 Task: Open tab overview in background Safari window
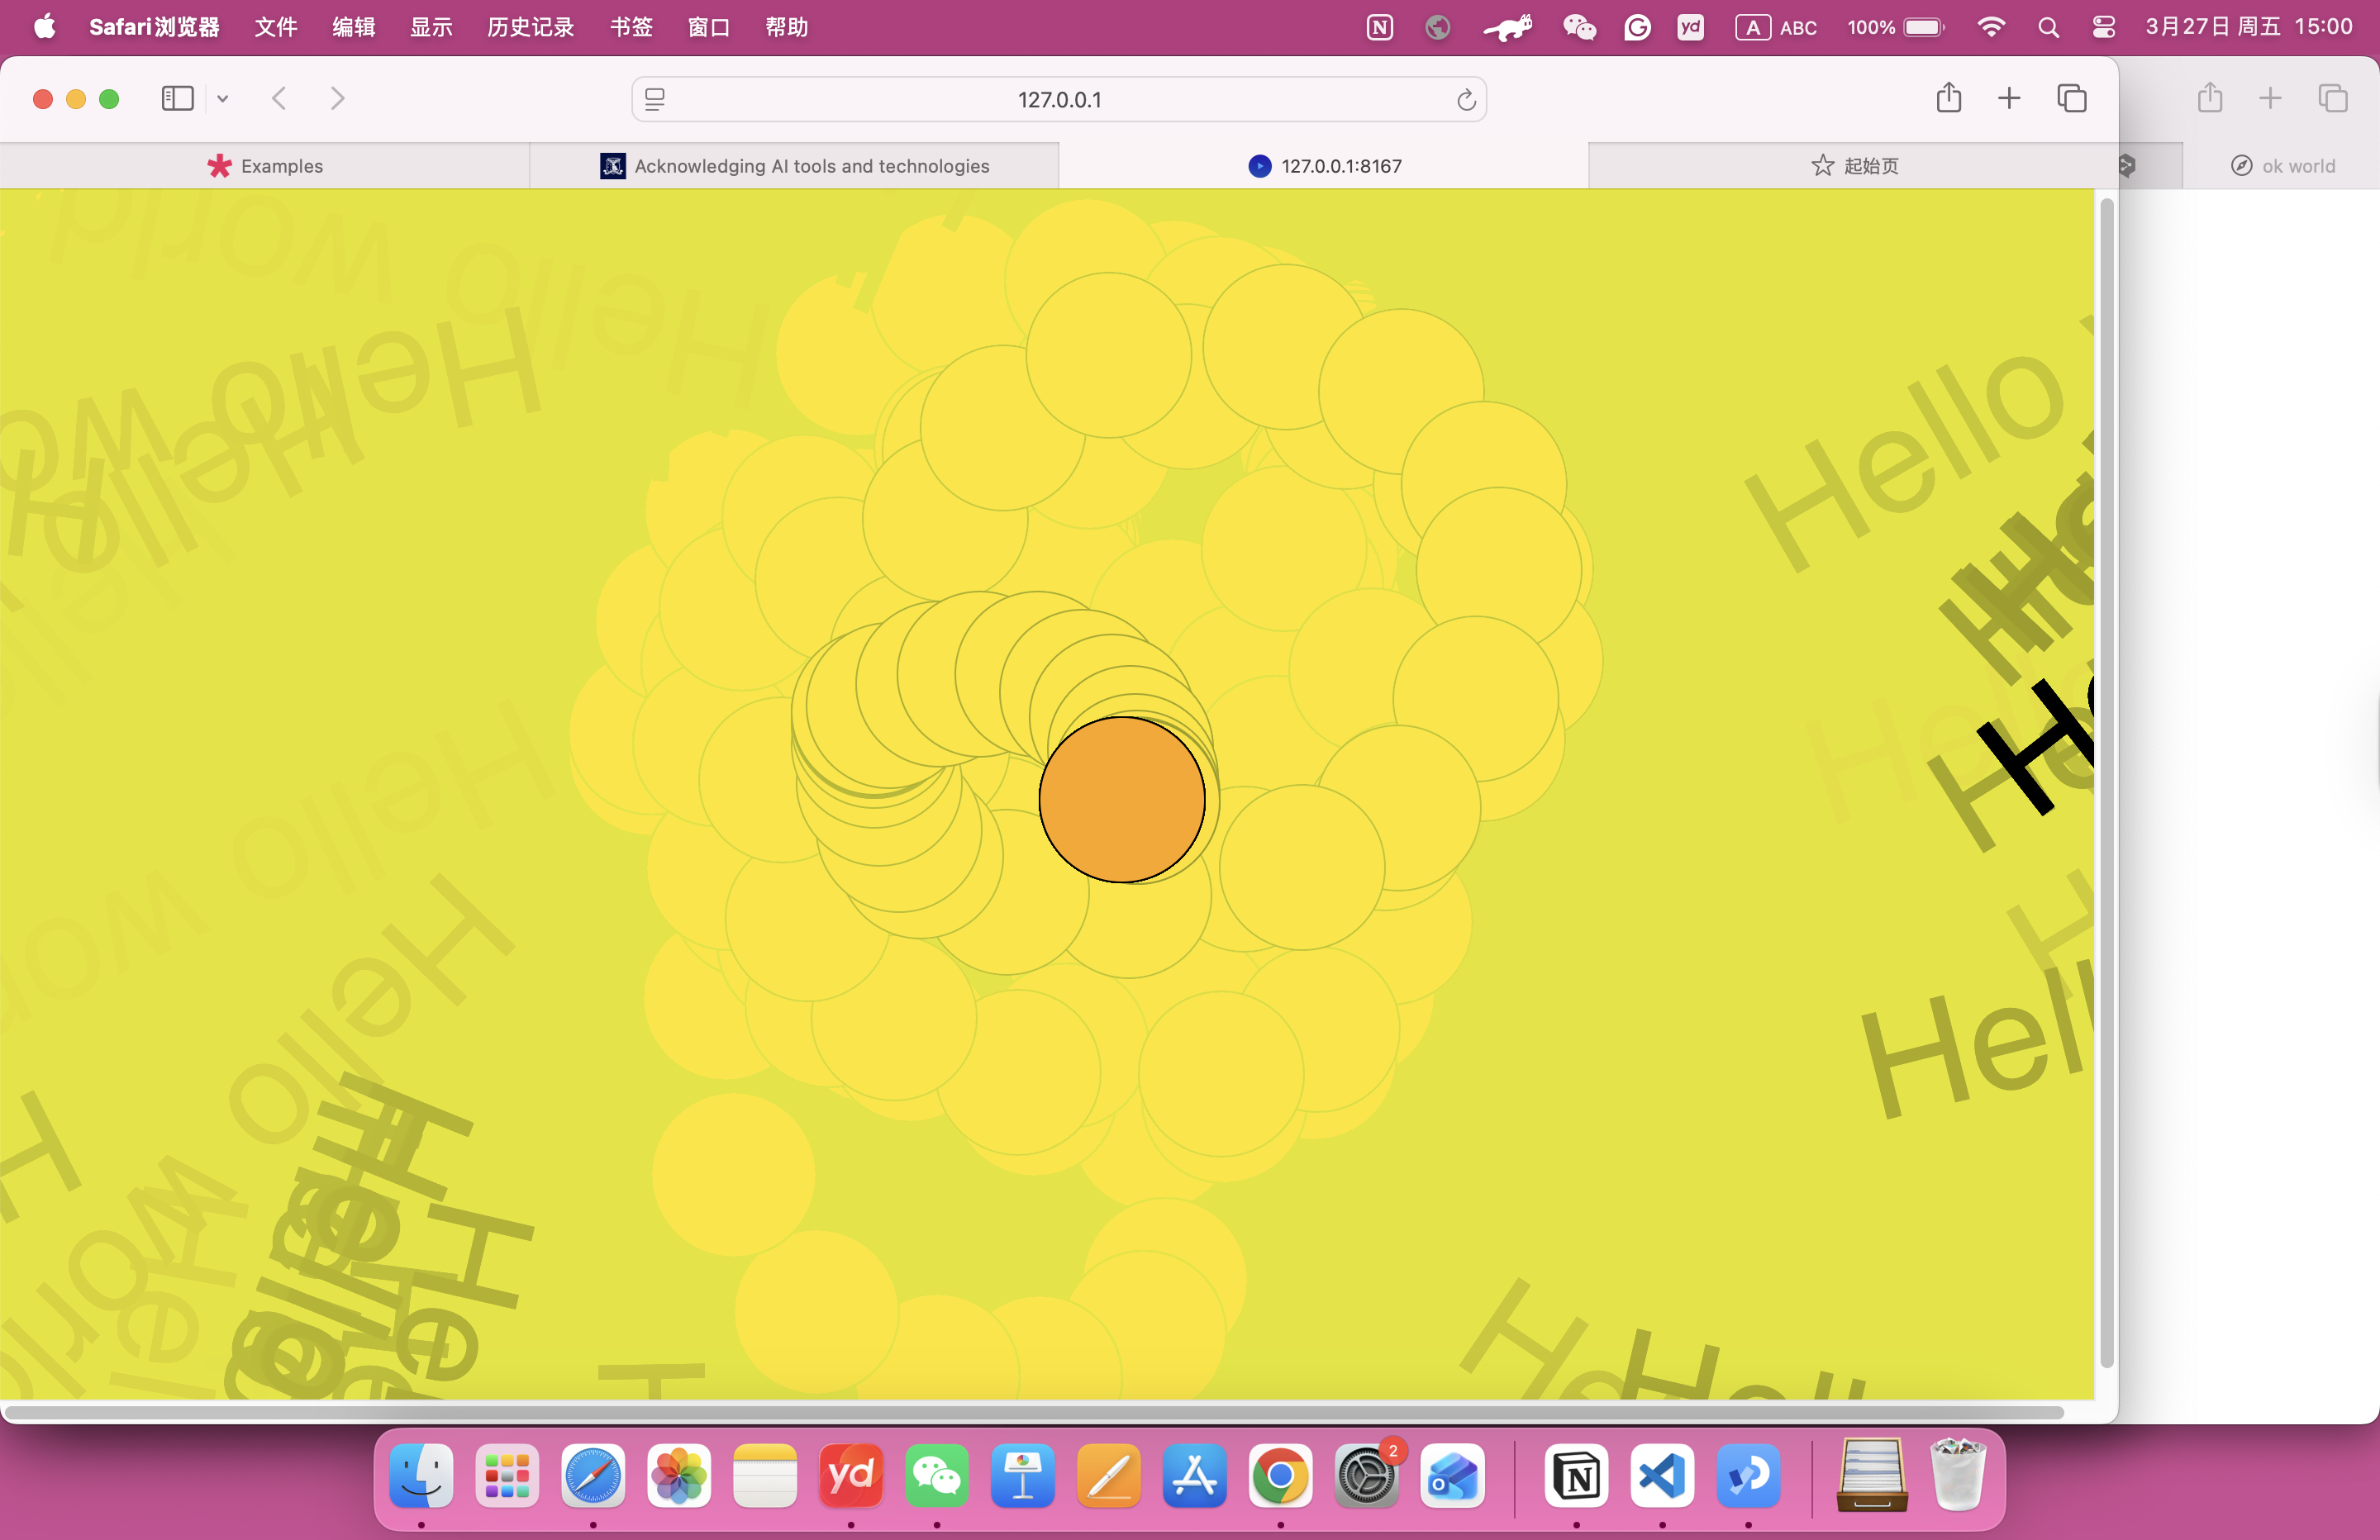(2333, 98)
